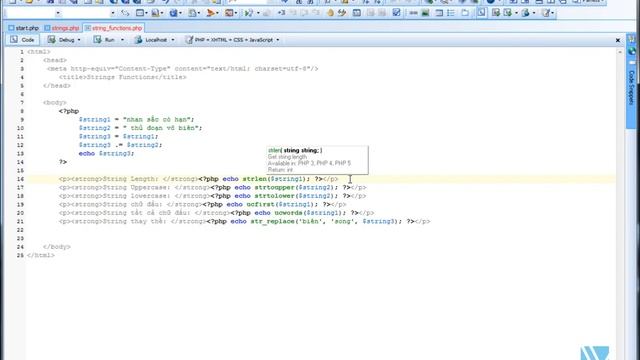
Task: Click the String Length strlen line
Action: point(198,179)
